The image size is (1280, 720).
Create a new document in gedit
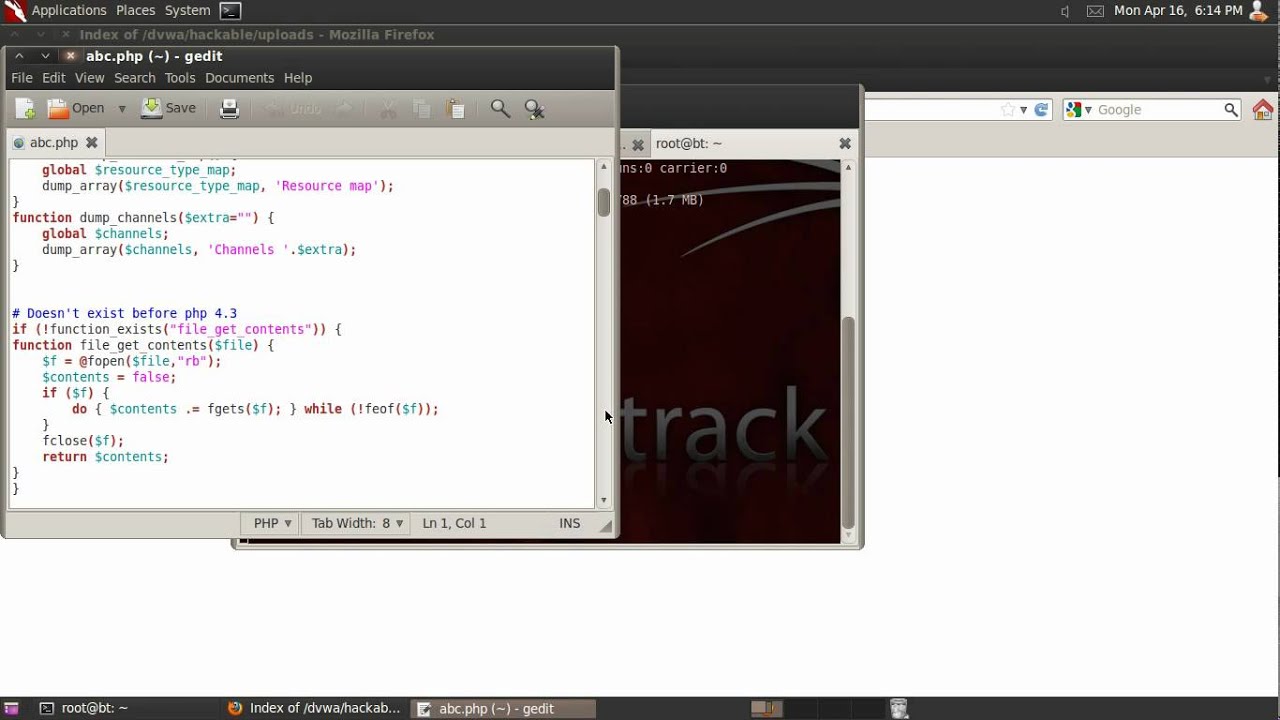[x=25, y=109]
